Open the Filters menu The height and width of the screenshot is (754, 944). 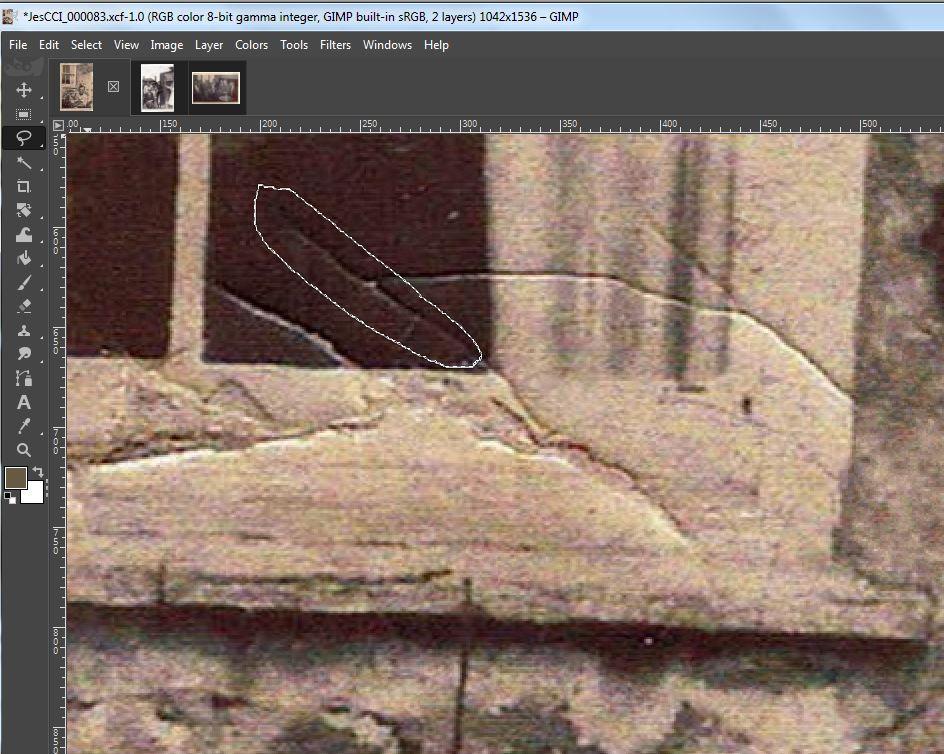(335, 45)
